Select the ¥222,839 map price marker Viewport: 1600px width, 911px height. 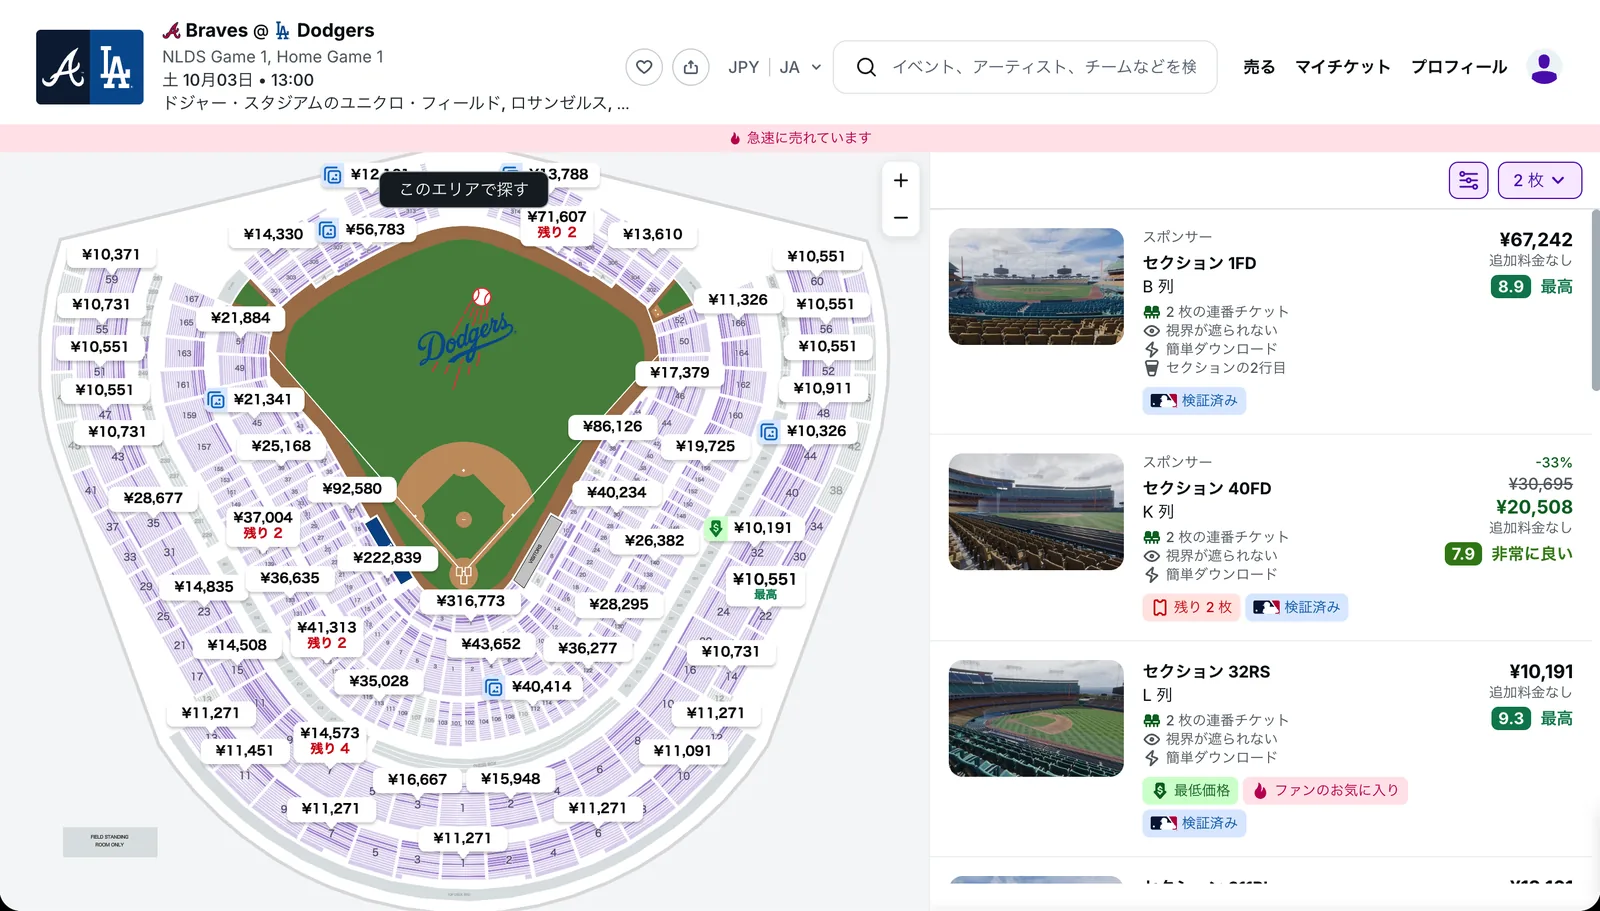pyautogui.click(x=387, y=557)
